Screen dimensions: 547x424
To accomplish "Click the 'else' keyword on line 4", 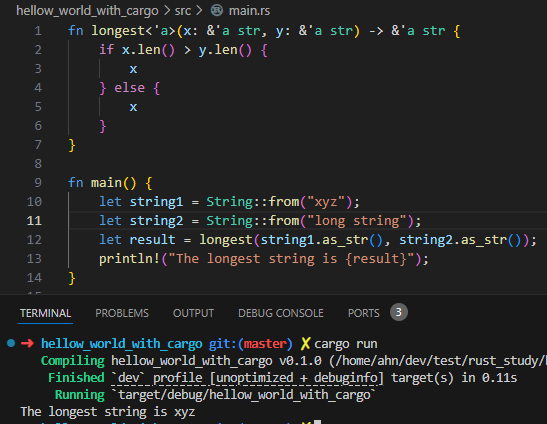I will tap(129, 88).
